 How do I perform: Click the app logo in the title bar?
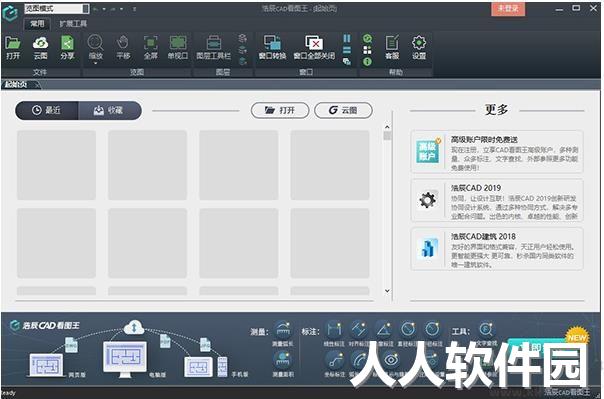point(10,13)
